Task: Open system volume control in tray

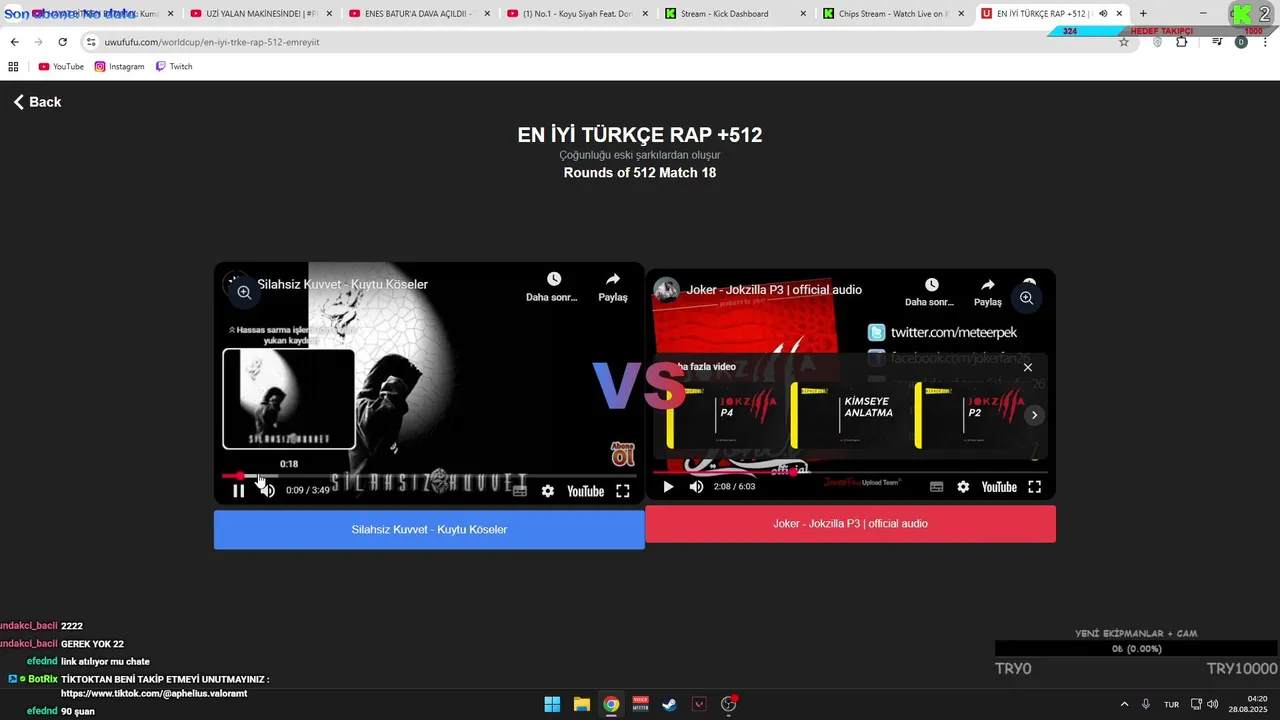Action: 1213,704
